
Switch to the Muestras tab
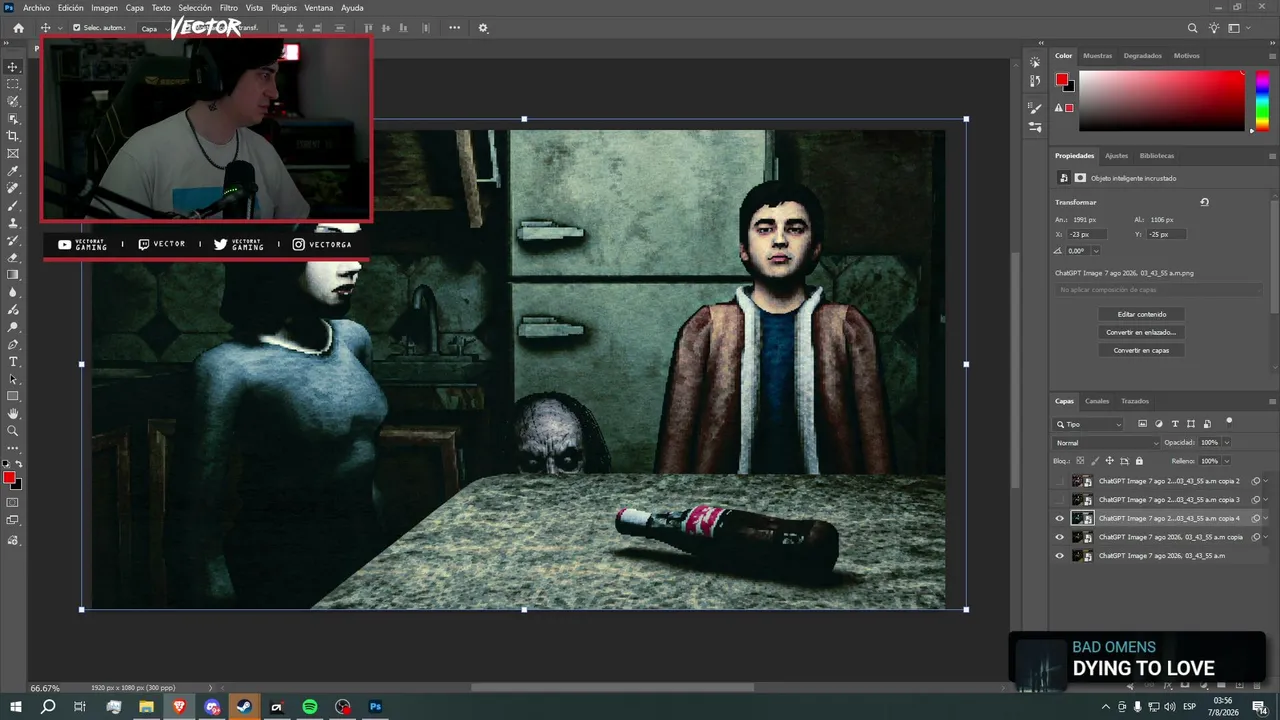[1097, 56]
